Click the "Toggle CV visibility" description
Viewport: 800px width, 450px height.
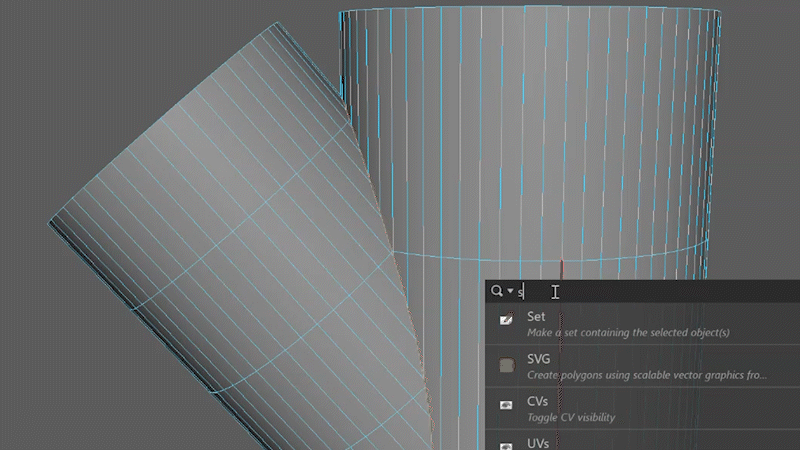[x=571, y=417]
